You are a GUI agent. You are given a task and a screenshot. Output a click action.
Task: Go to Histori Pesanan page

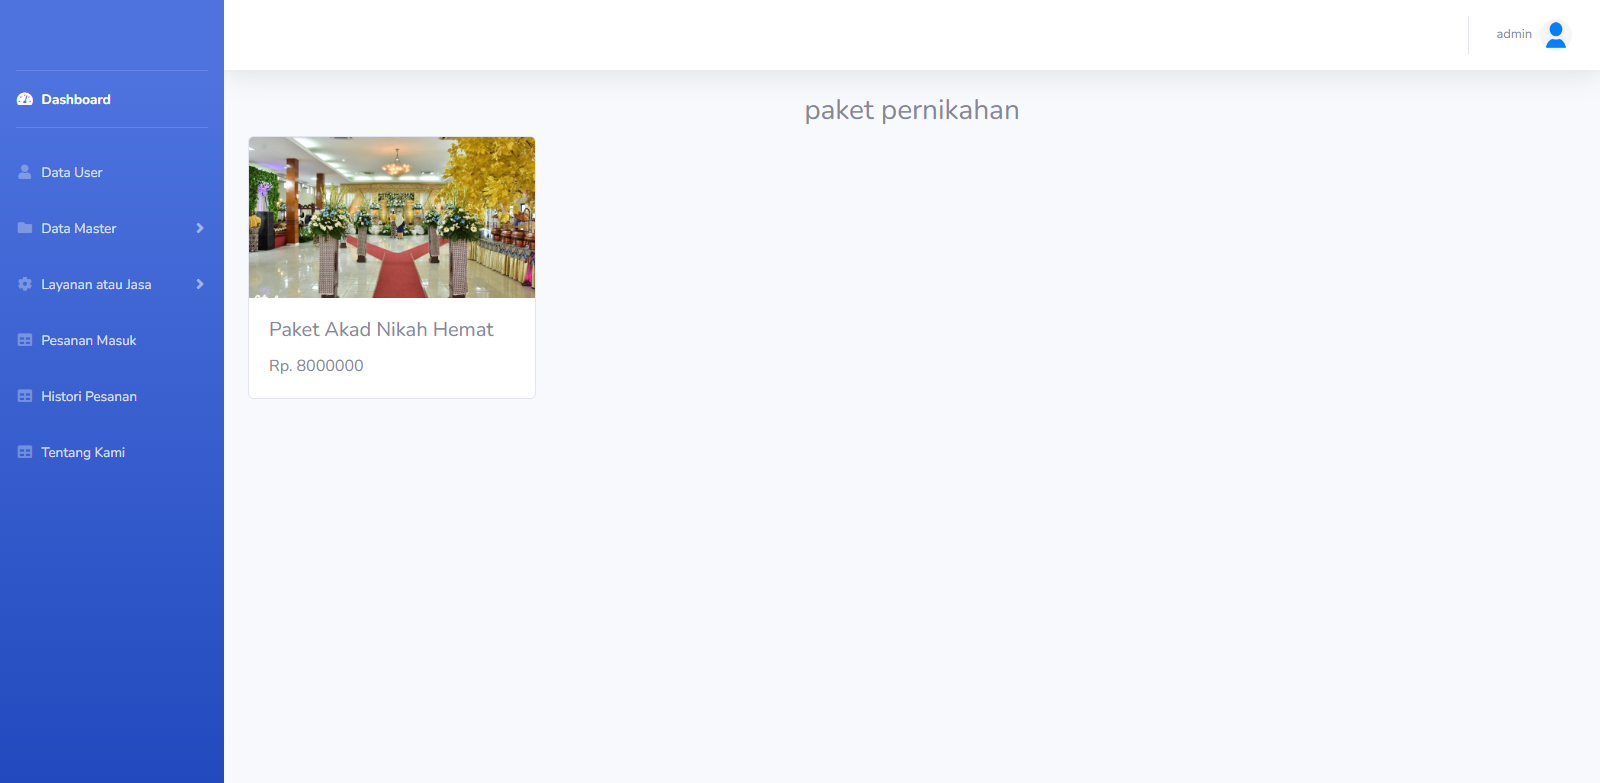coord(112,396)
